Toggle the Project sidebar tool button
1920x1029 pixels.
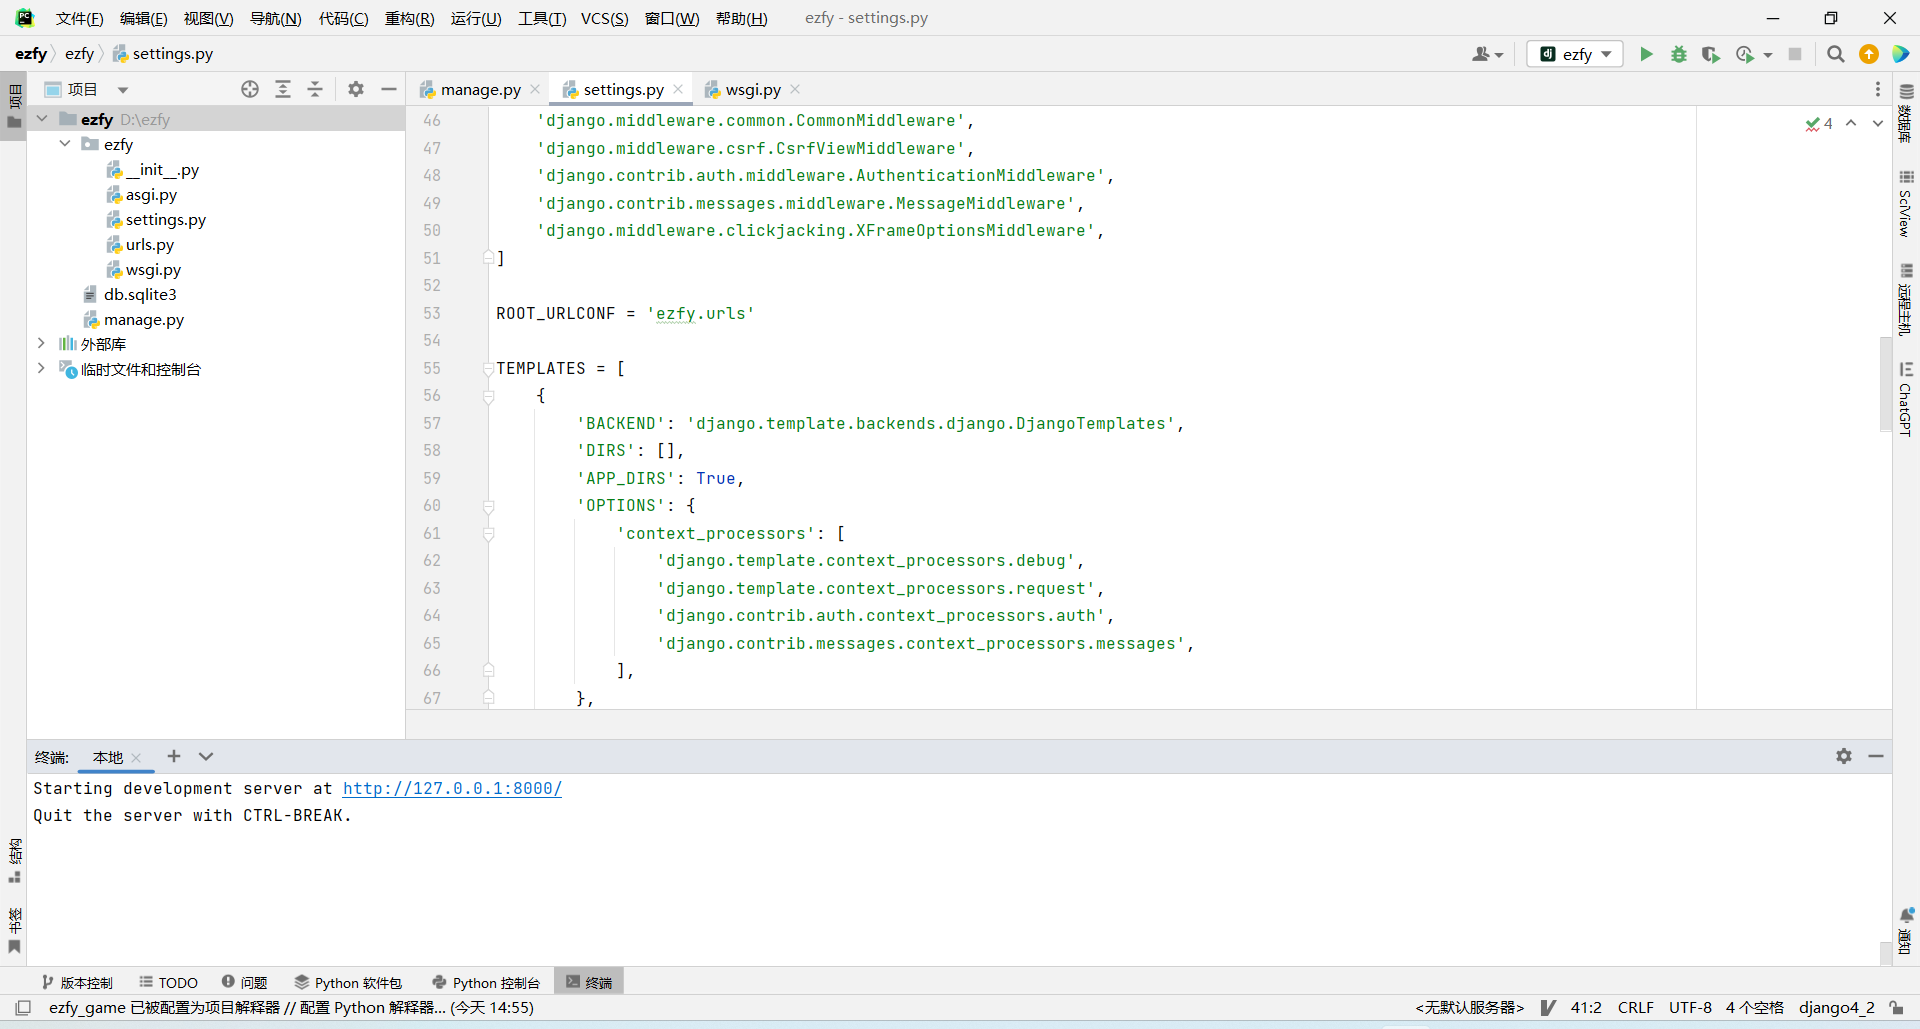14,106
